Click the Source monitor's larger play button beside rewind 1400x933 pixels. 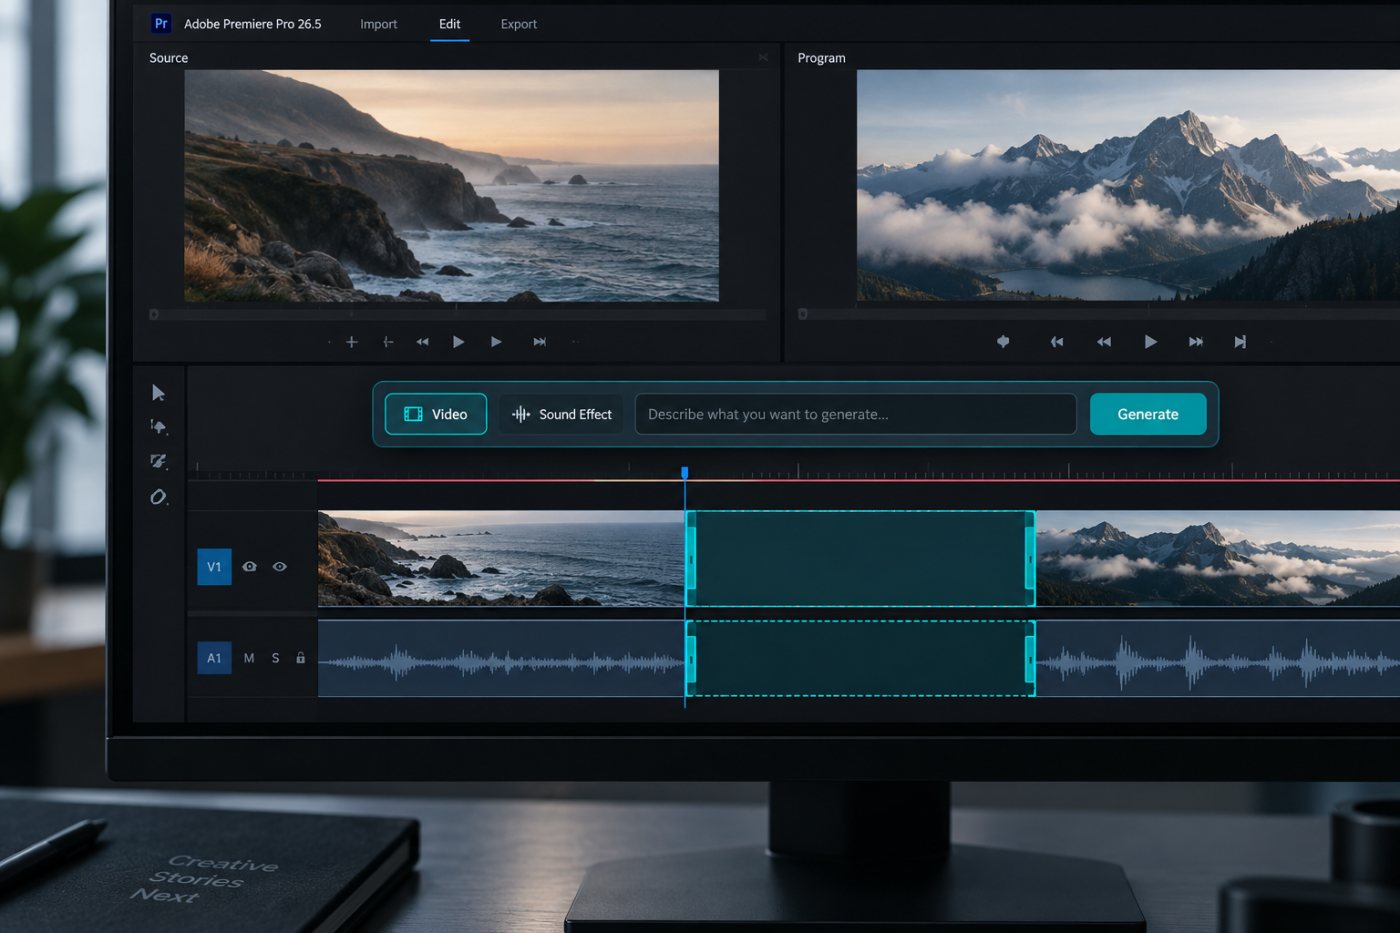(458, 342)
